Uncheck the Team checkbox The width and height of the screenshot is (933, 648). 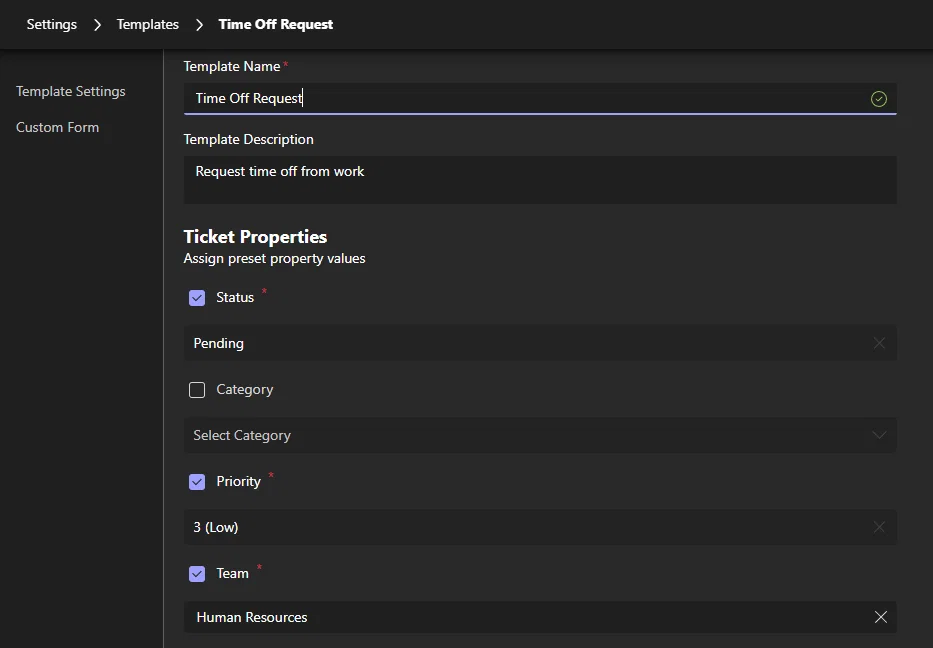197,574
